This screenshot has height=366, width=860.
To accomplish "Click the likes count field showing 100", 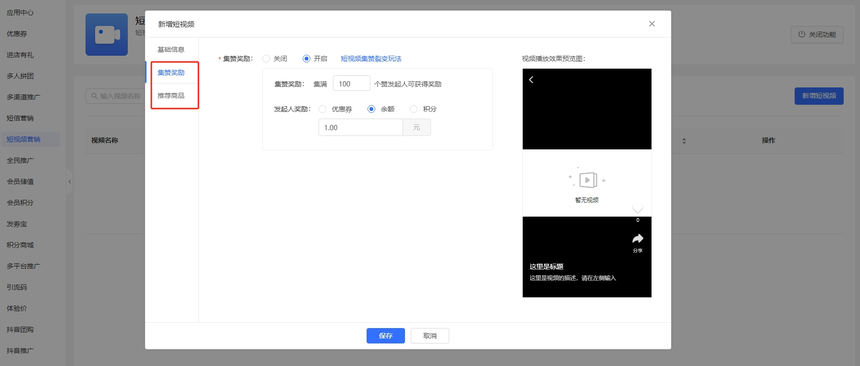I will pyautogui.click(x=352, y=84).
